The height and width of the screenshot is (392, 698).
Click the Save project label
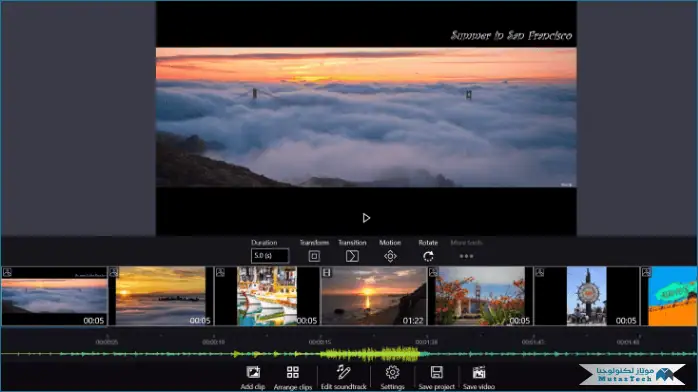point(436,387)
